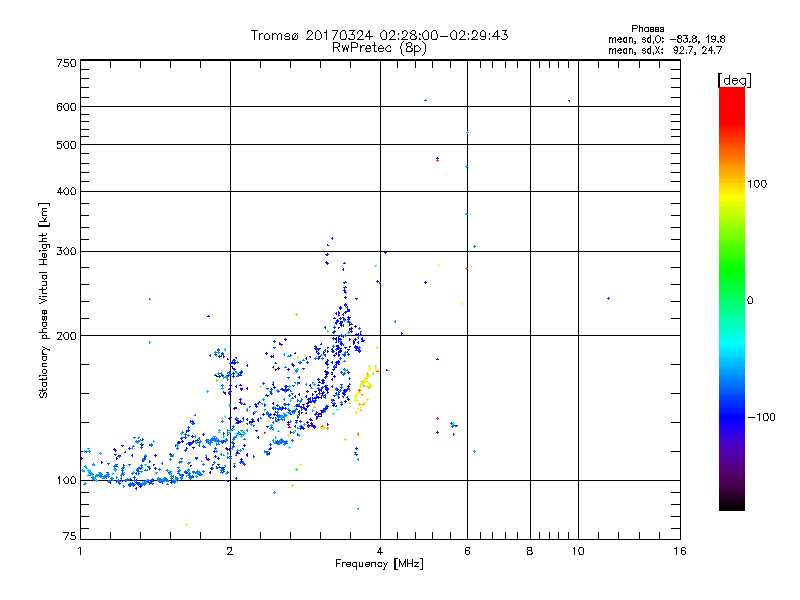Click the yellow X-mode echo cluster near 4 MHz
Viewport: 800px width, 600px height.
pyautogui.click(x=365, y=388)
